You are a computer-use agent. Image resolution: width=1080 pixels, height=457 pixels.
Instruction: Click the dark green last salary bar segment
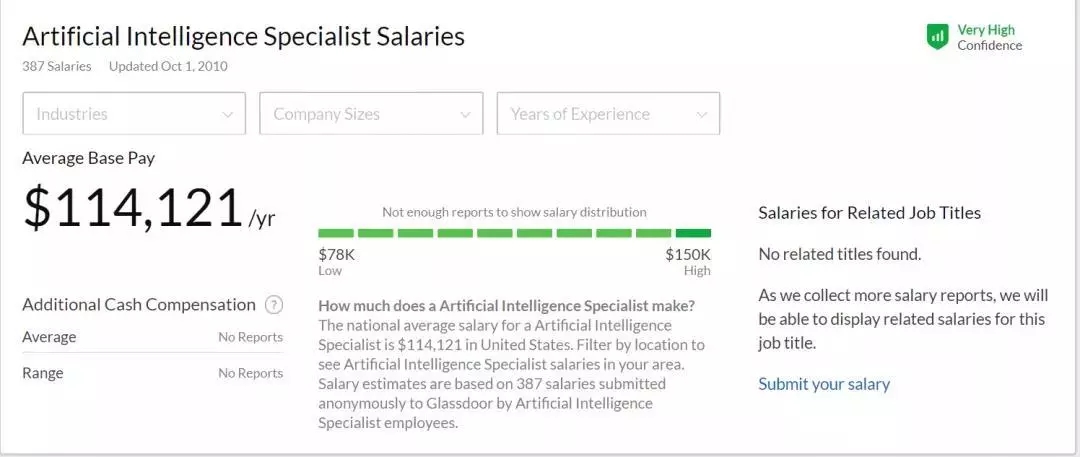693,233
